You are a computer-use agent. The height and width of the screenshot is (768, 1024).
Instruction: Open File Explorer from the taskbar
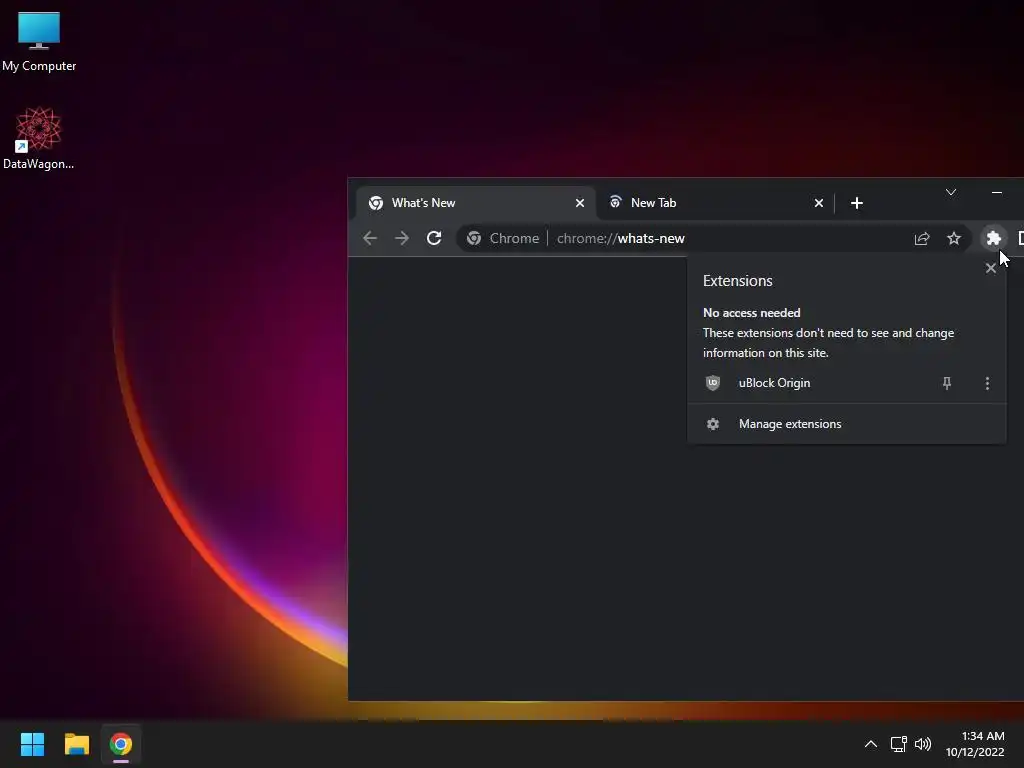76,744
